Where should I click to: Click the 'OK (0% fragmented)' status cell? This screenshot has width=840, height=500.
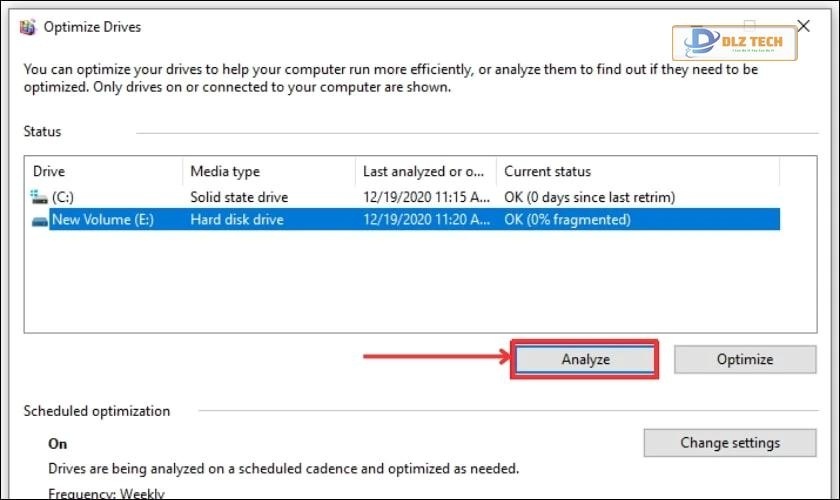[x=567, y=219]
